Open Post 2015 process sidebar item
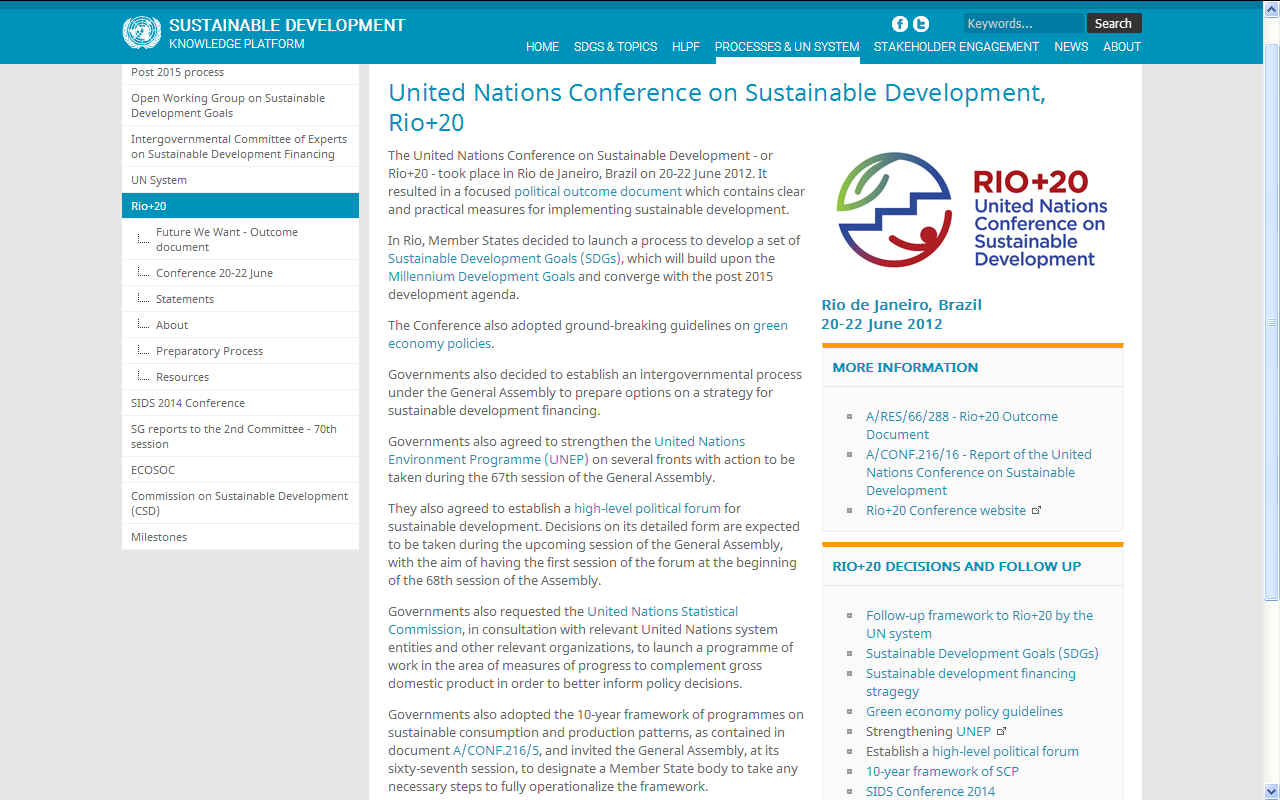This screenshot has height=800, width=1280. pyautogui.click(x=240, y=72)
